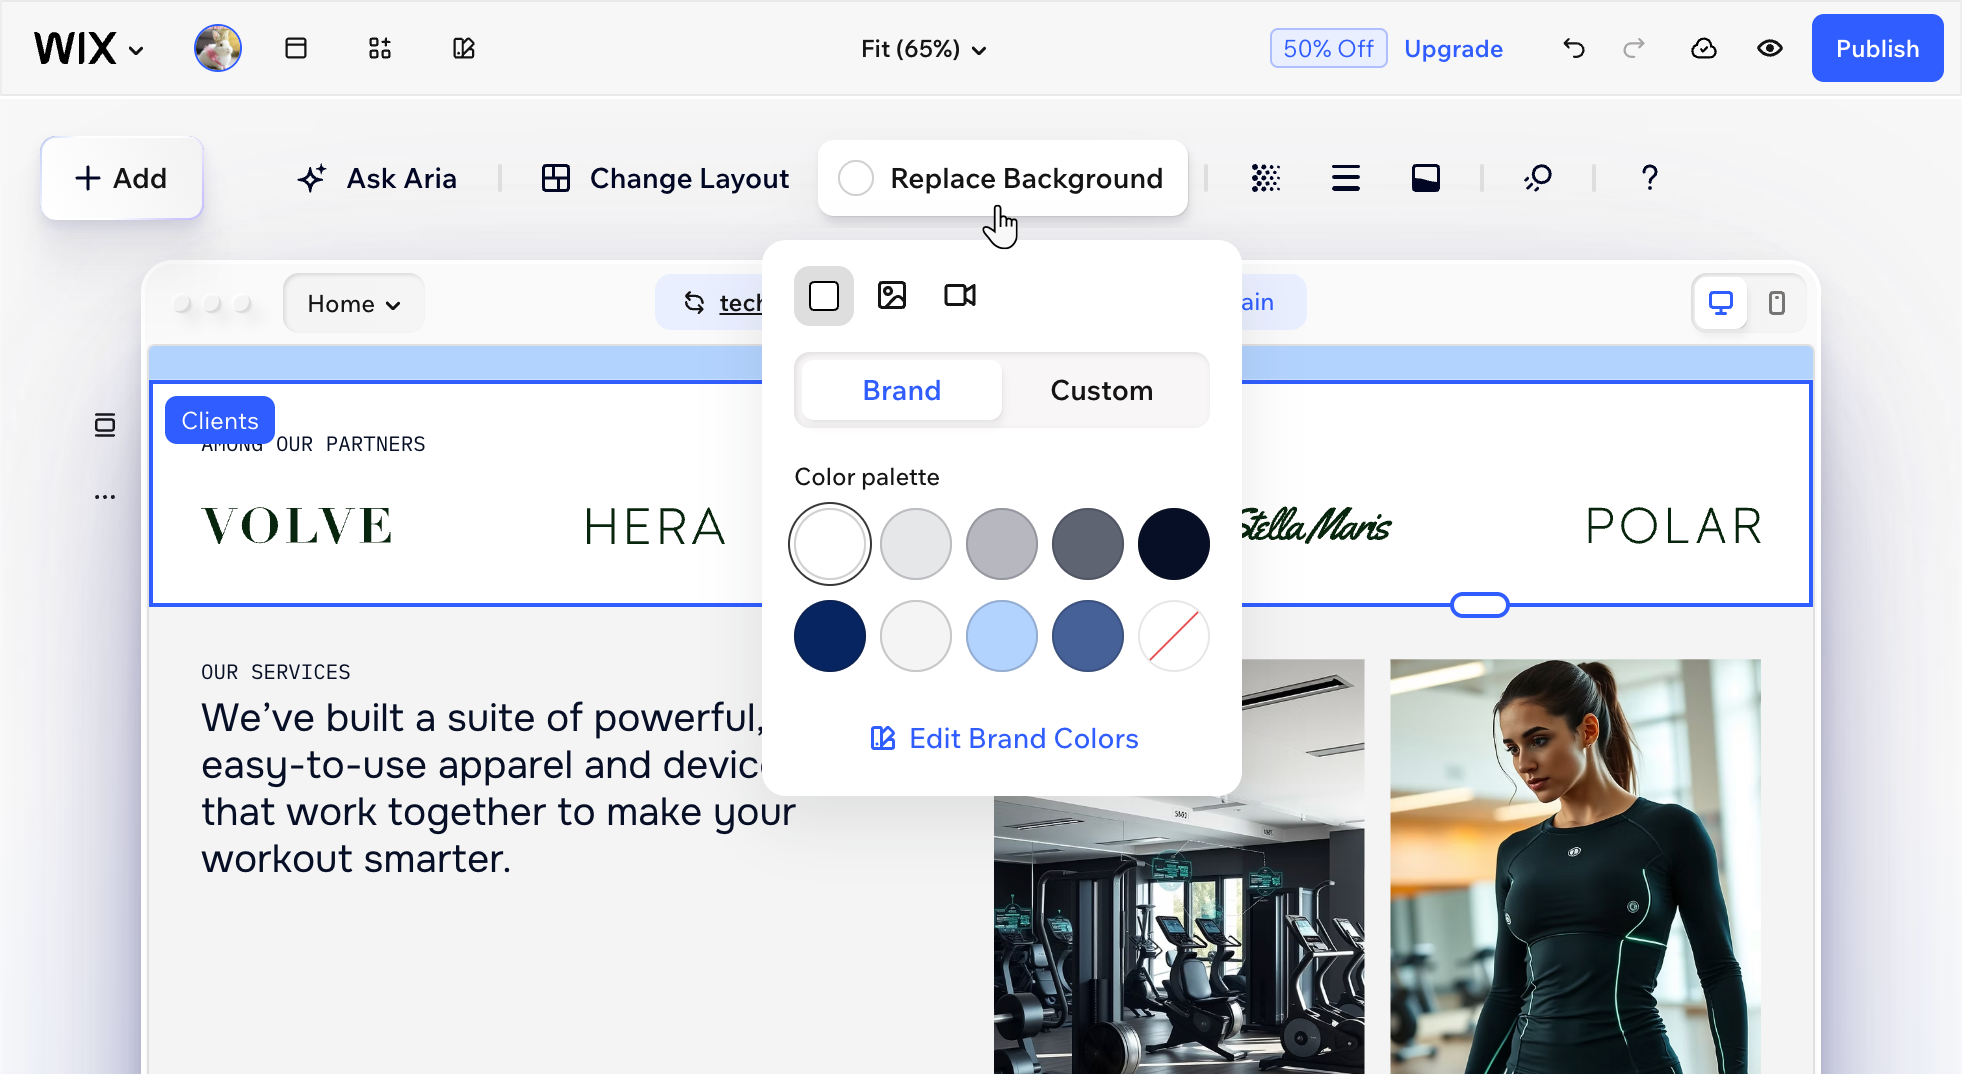Screen dimensions: 1962x1074
Task: Open the Site Styles panel
Action: click(463, 48)
